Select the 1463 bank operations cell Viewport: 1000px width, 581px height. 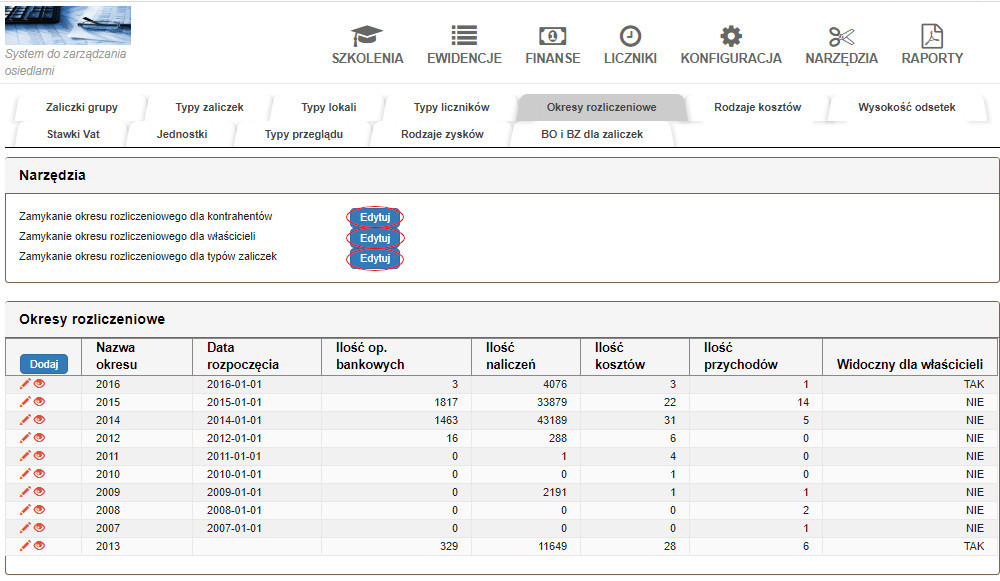(396, 420)
